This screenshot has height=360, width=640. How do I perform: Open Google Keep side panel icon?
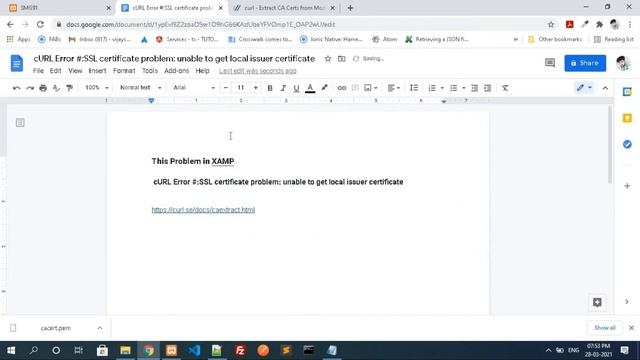(x=627, y=118)
